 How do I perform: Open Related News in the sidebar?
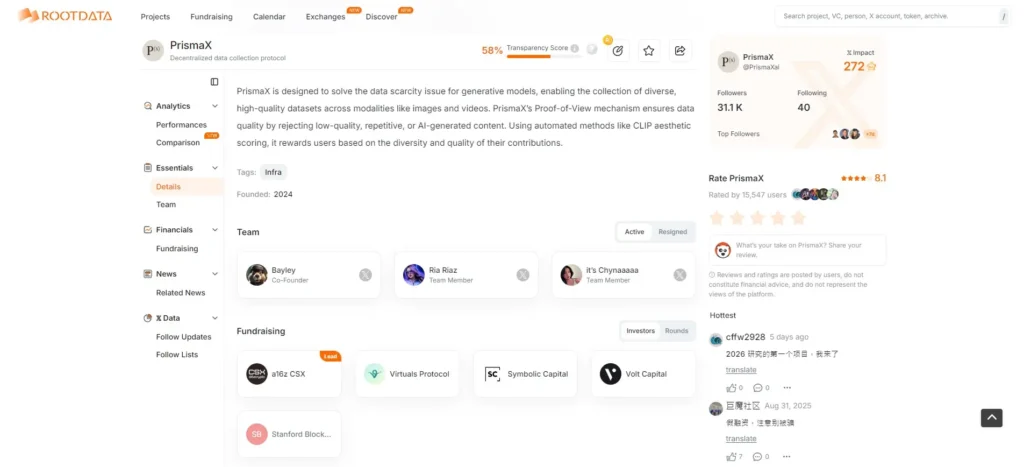[x=180, y=293]
